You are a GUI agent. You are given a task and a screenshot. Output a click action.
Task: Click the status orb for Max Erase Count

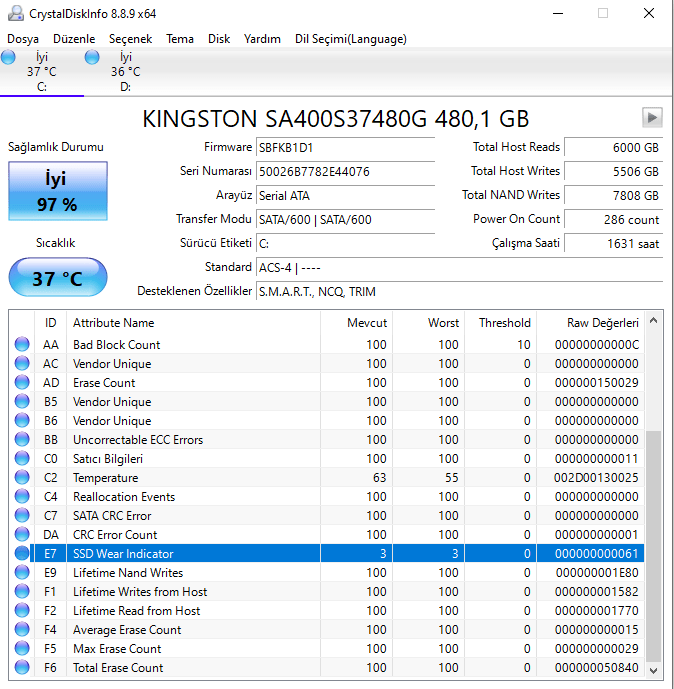tap(22, 648)
